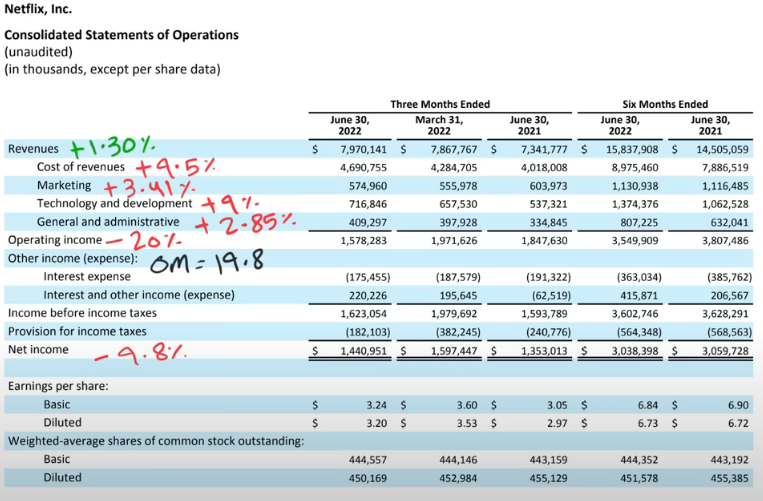763x501 pixels.
Task: Select the Technology and development label
Action: tap(114, 203)
